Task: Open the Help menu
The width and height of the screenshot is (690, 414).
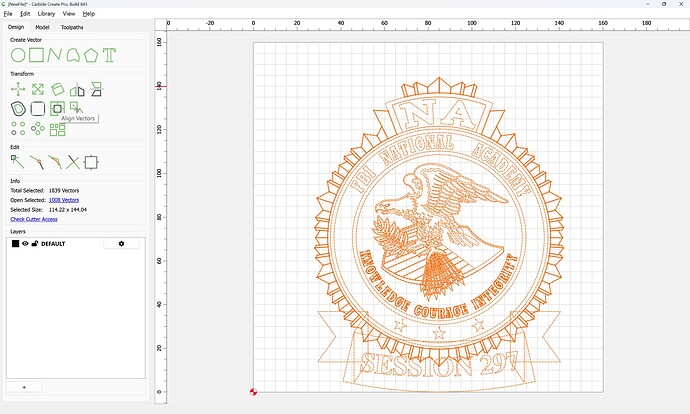Action: (x=89, y=14)
